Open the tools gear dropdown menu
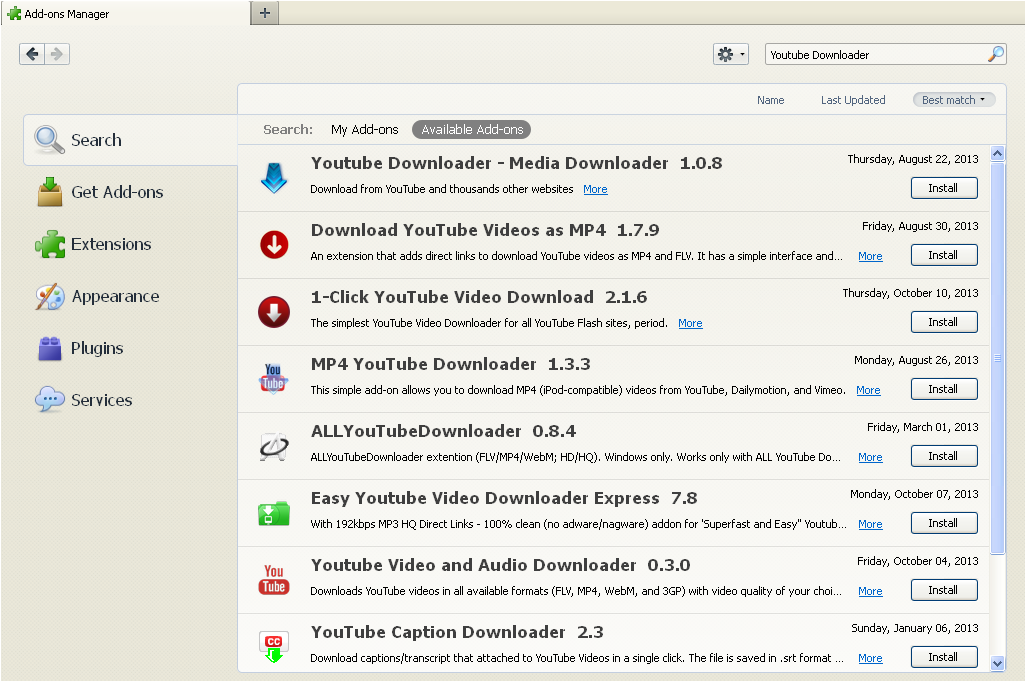 pos(730,54)
